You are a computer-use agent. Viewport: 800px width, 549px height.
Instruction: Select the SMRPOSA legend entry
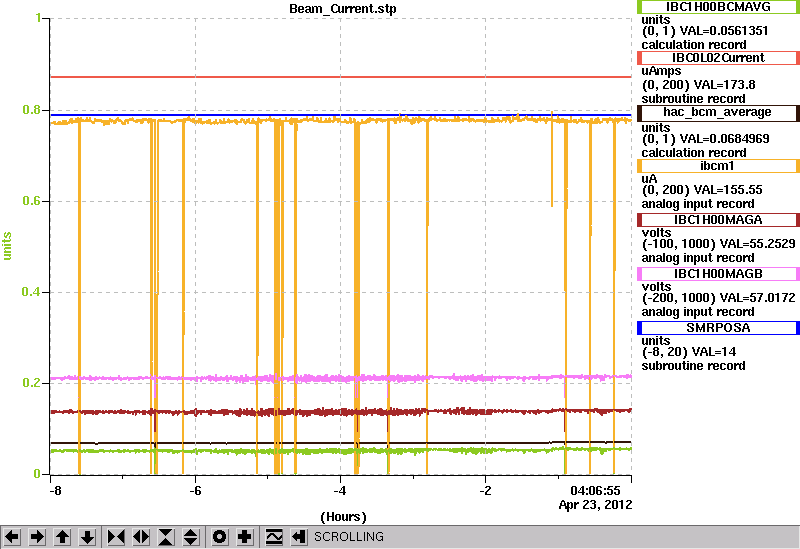click(x=718, y=328)
